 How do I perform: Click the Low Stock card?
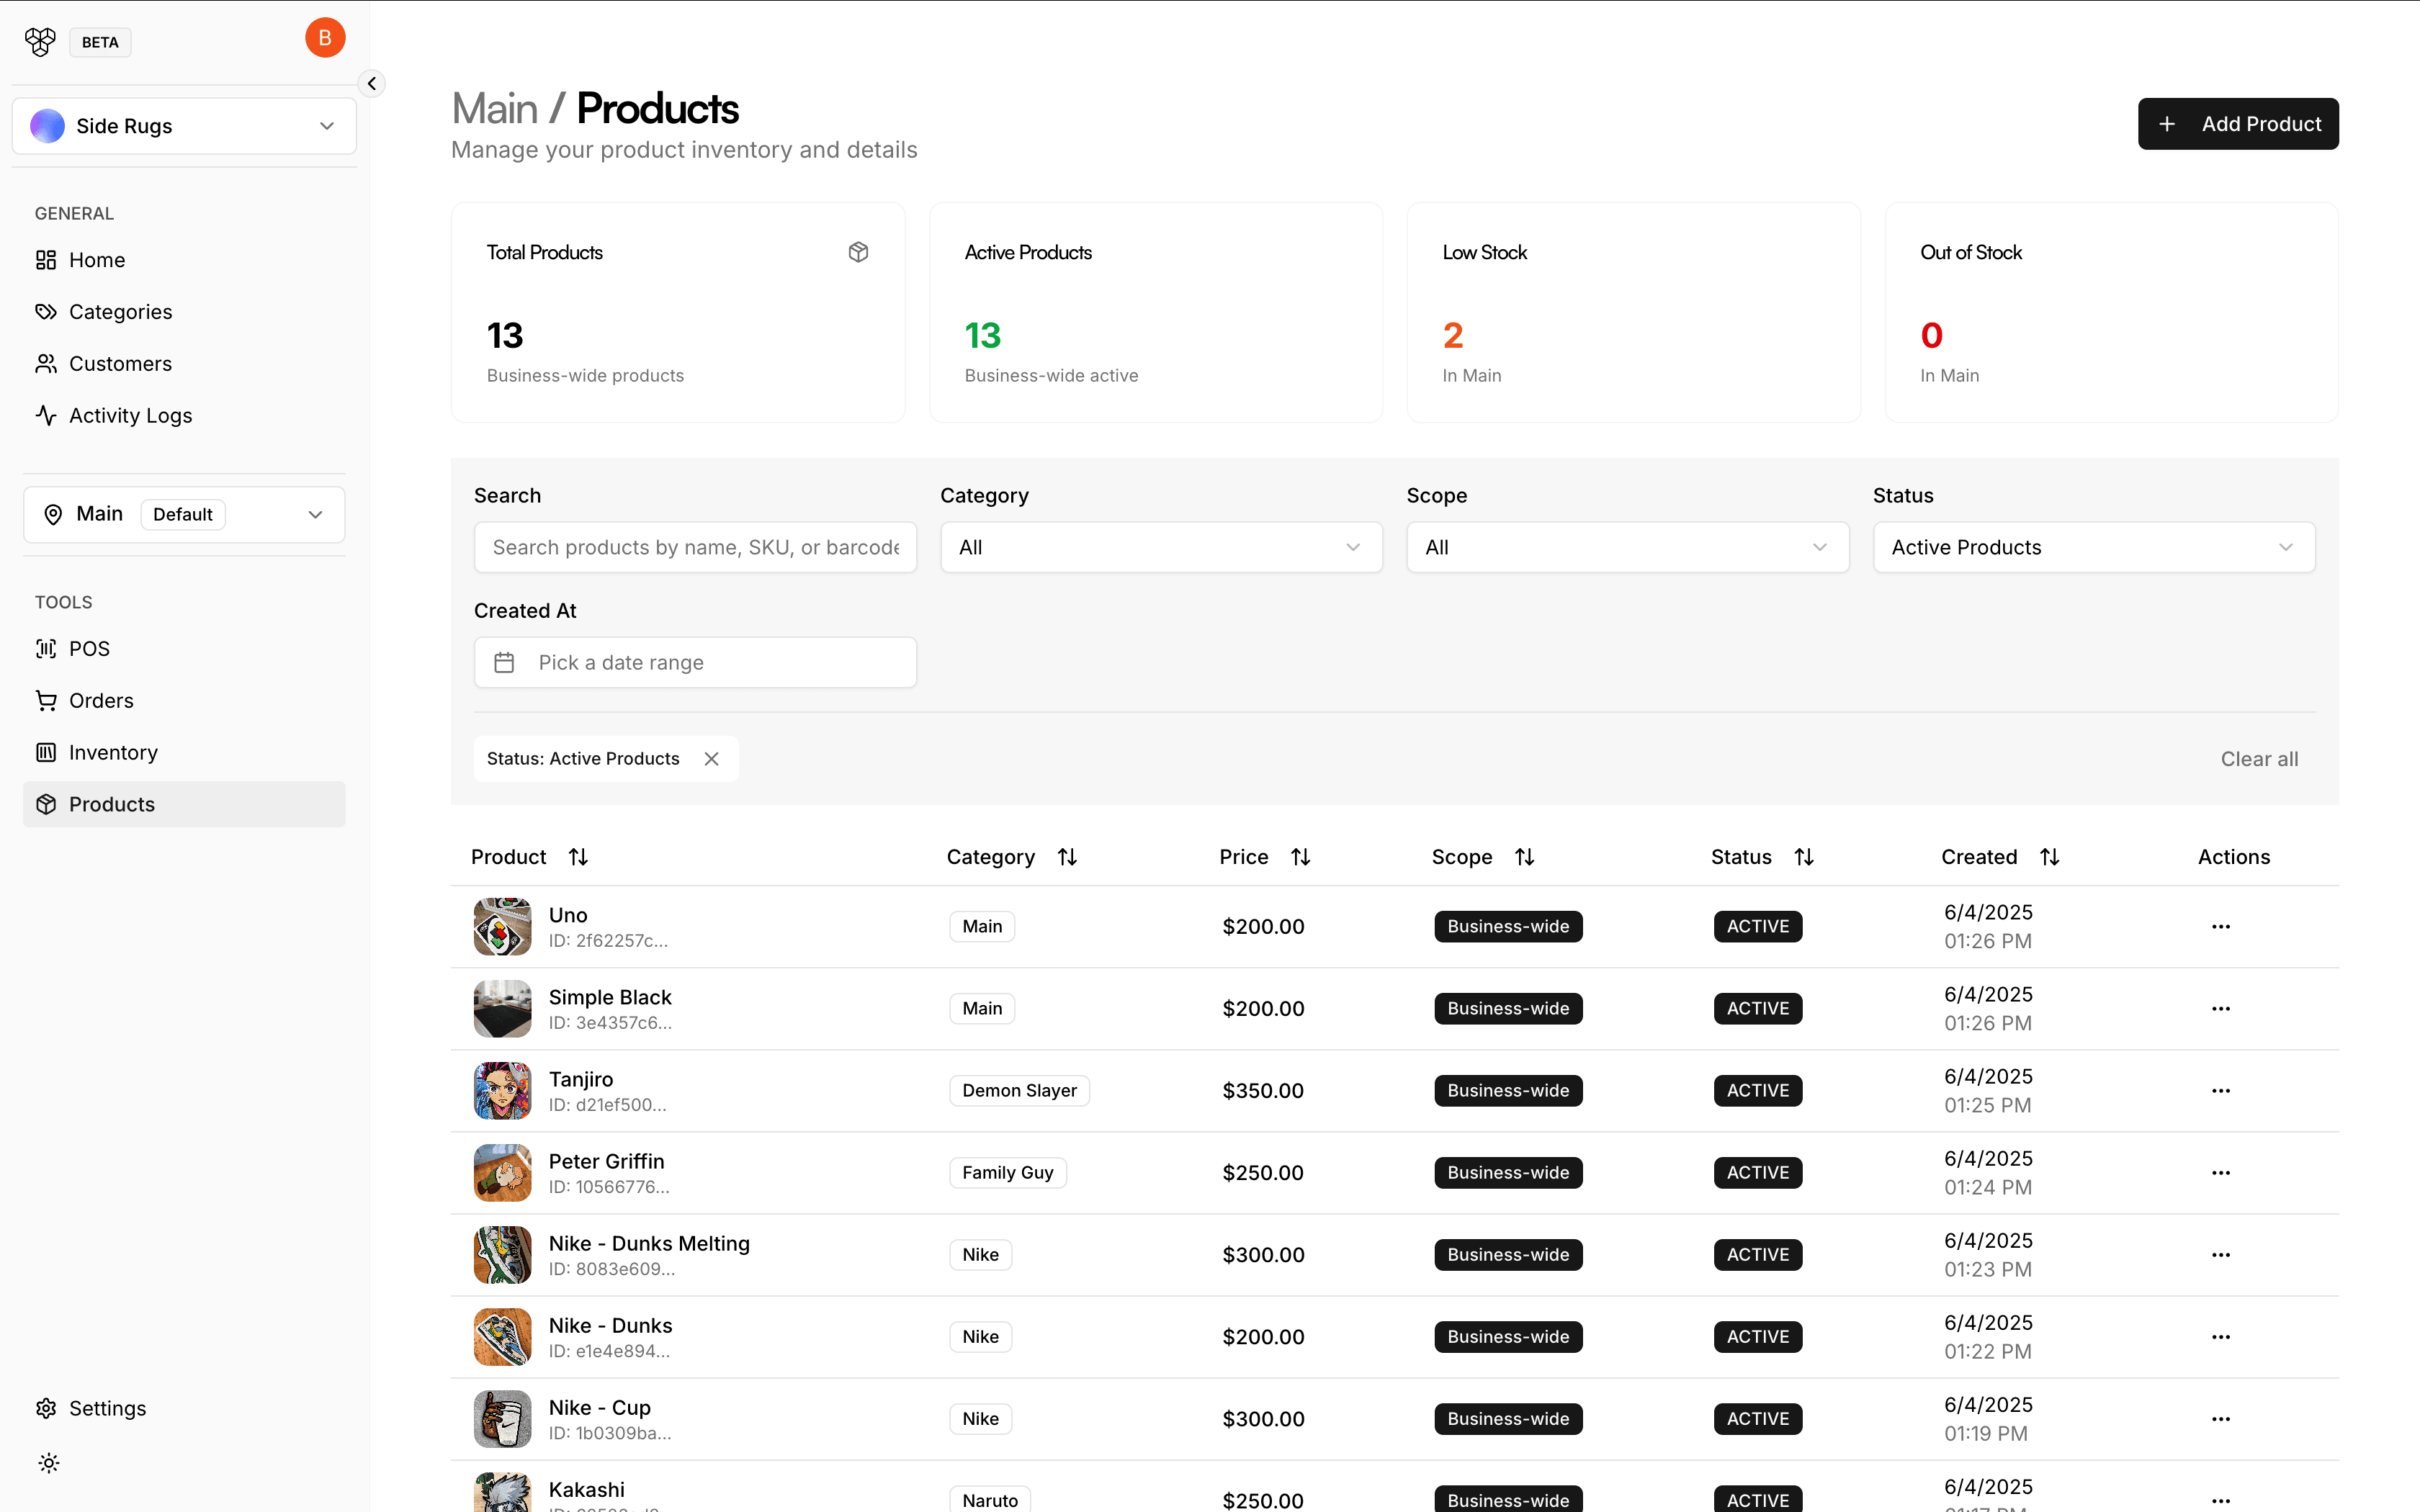click(1633, 313)
